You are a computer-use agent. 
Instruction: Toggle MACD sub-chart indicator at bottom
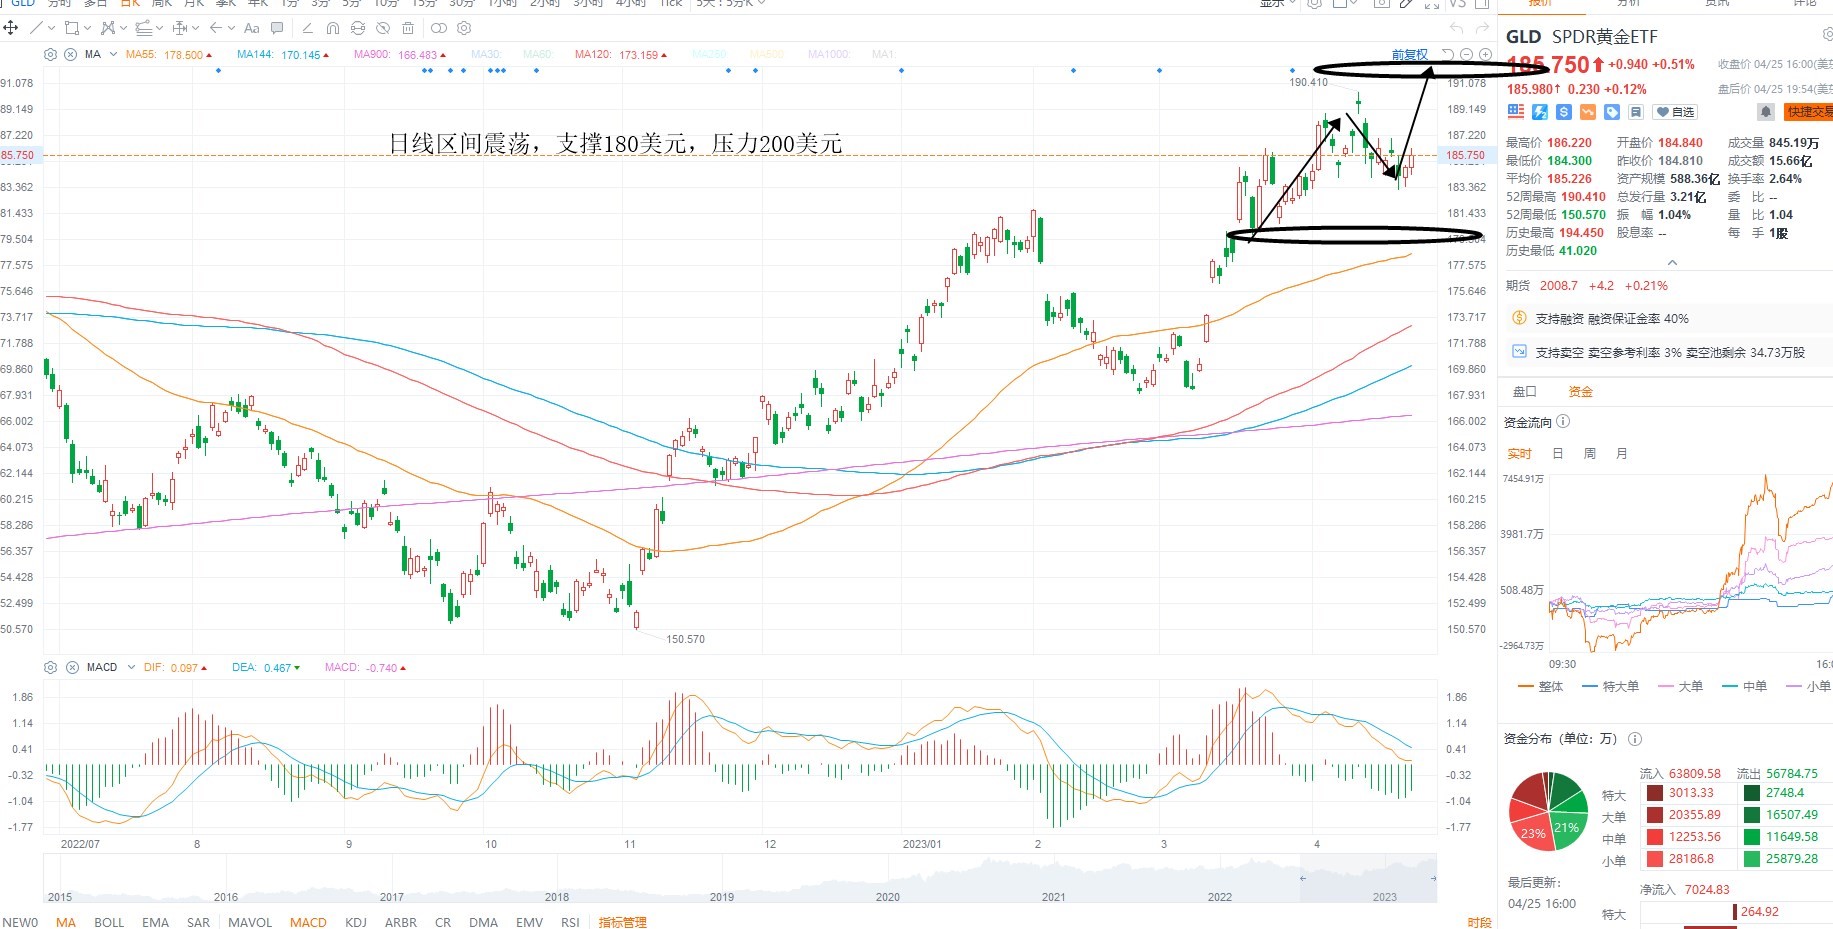[308, 922]
